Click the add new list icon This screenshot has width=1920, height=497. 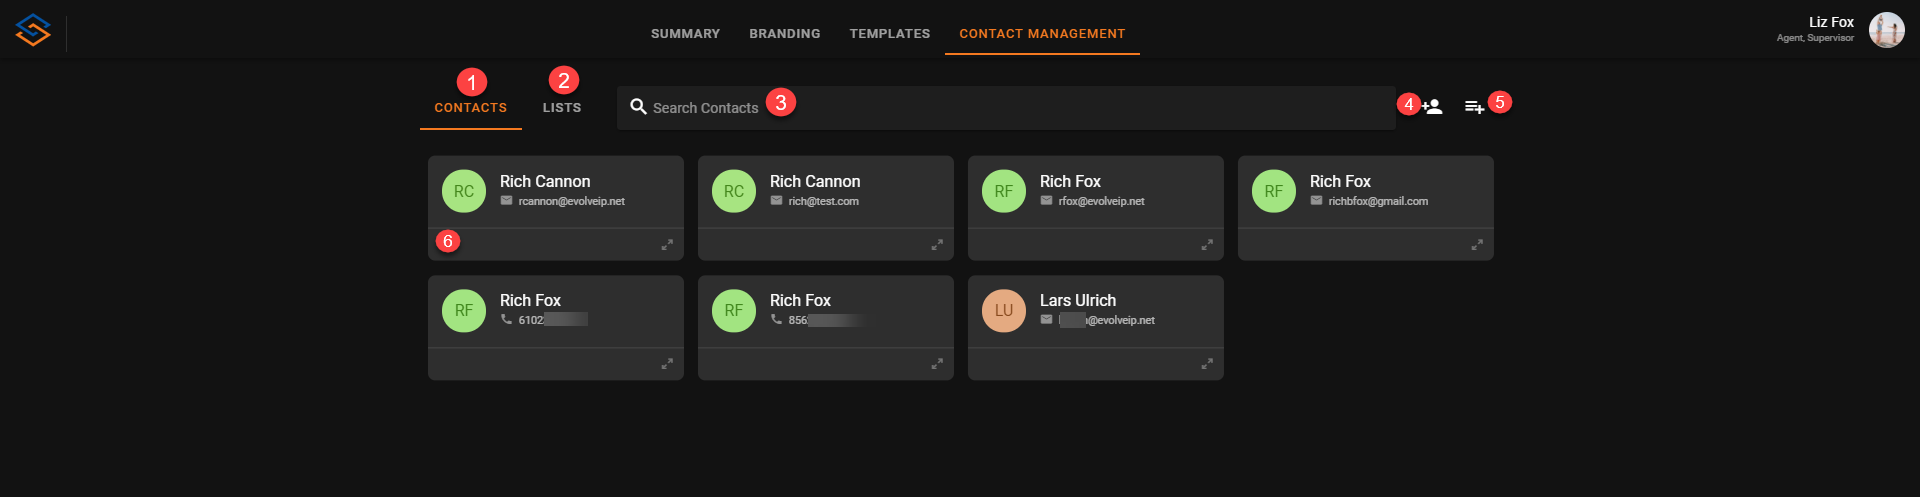[x=1474, y=107]
